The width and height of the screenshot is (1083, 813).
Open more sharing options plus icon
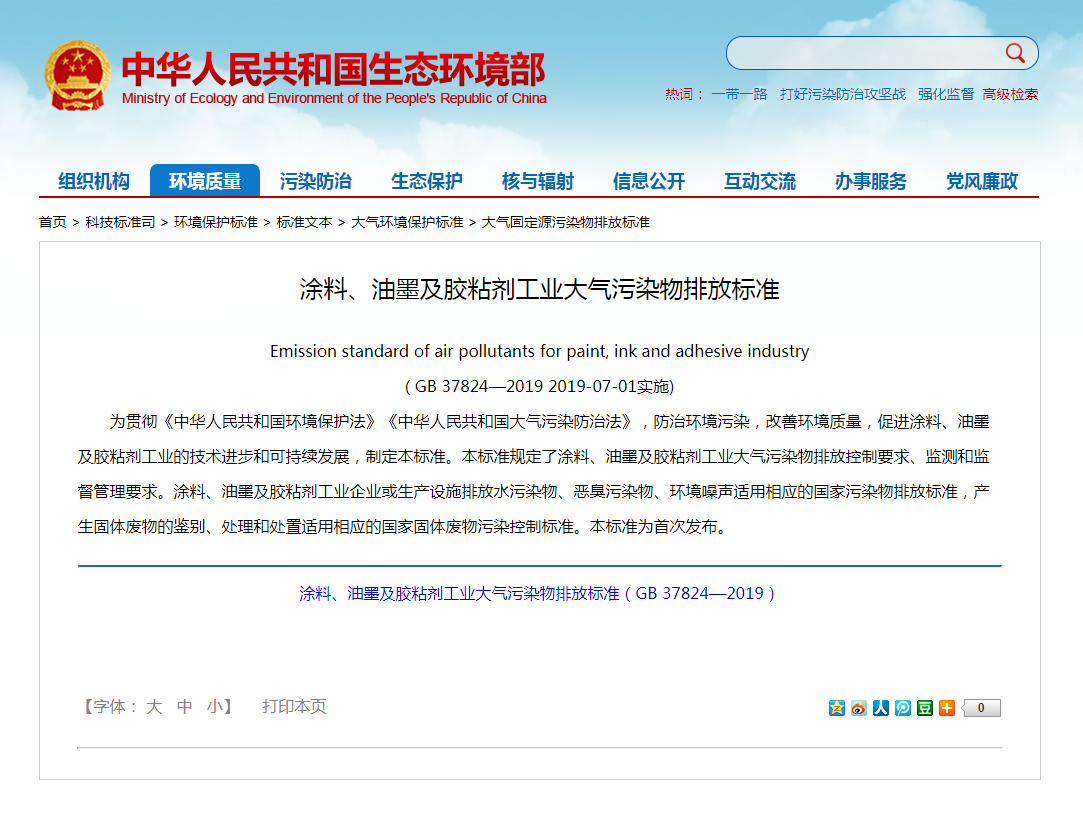coord(946,708)
